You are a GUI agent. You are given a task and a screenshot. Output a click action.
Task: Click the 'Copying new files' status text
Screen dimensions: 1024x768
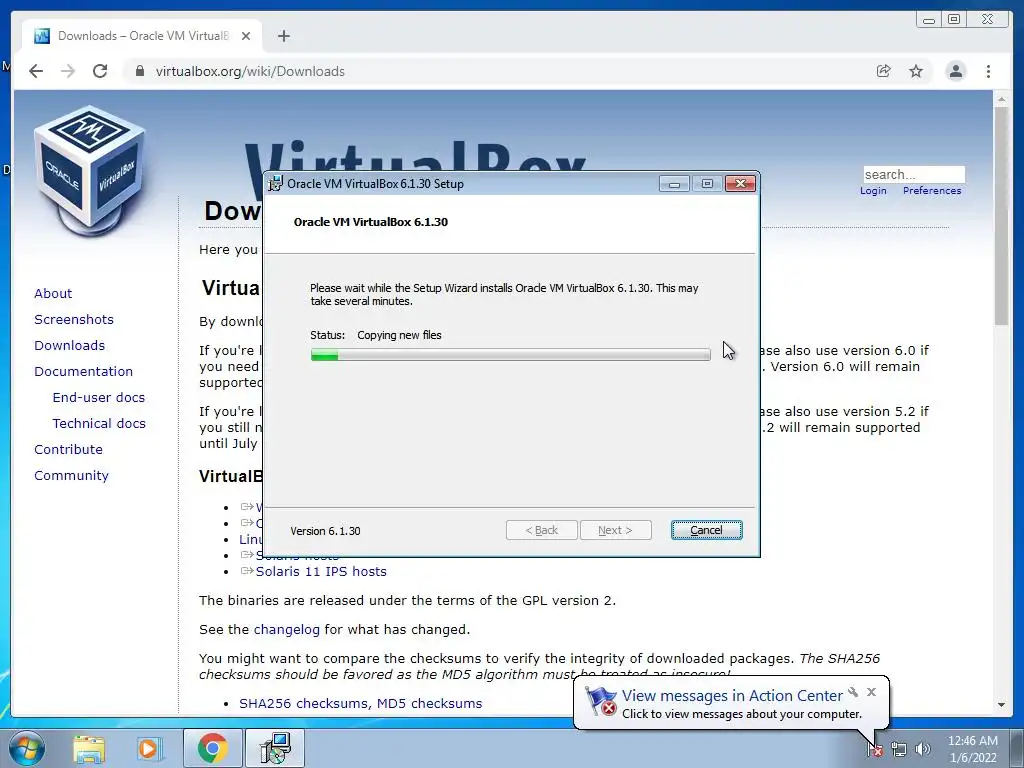pyautogui.click(x=399, y=335)
